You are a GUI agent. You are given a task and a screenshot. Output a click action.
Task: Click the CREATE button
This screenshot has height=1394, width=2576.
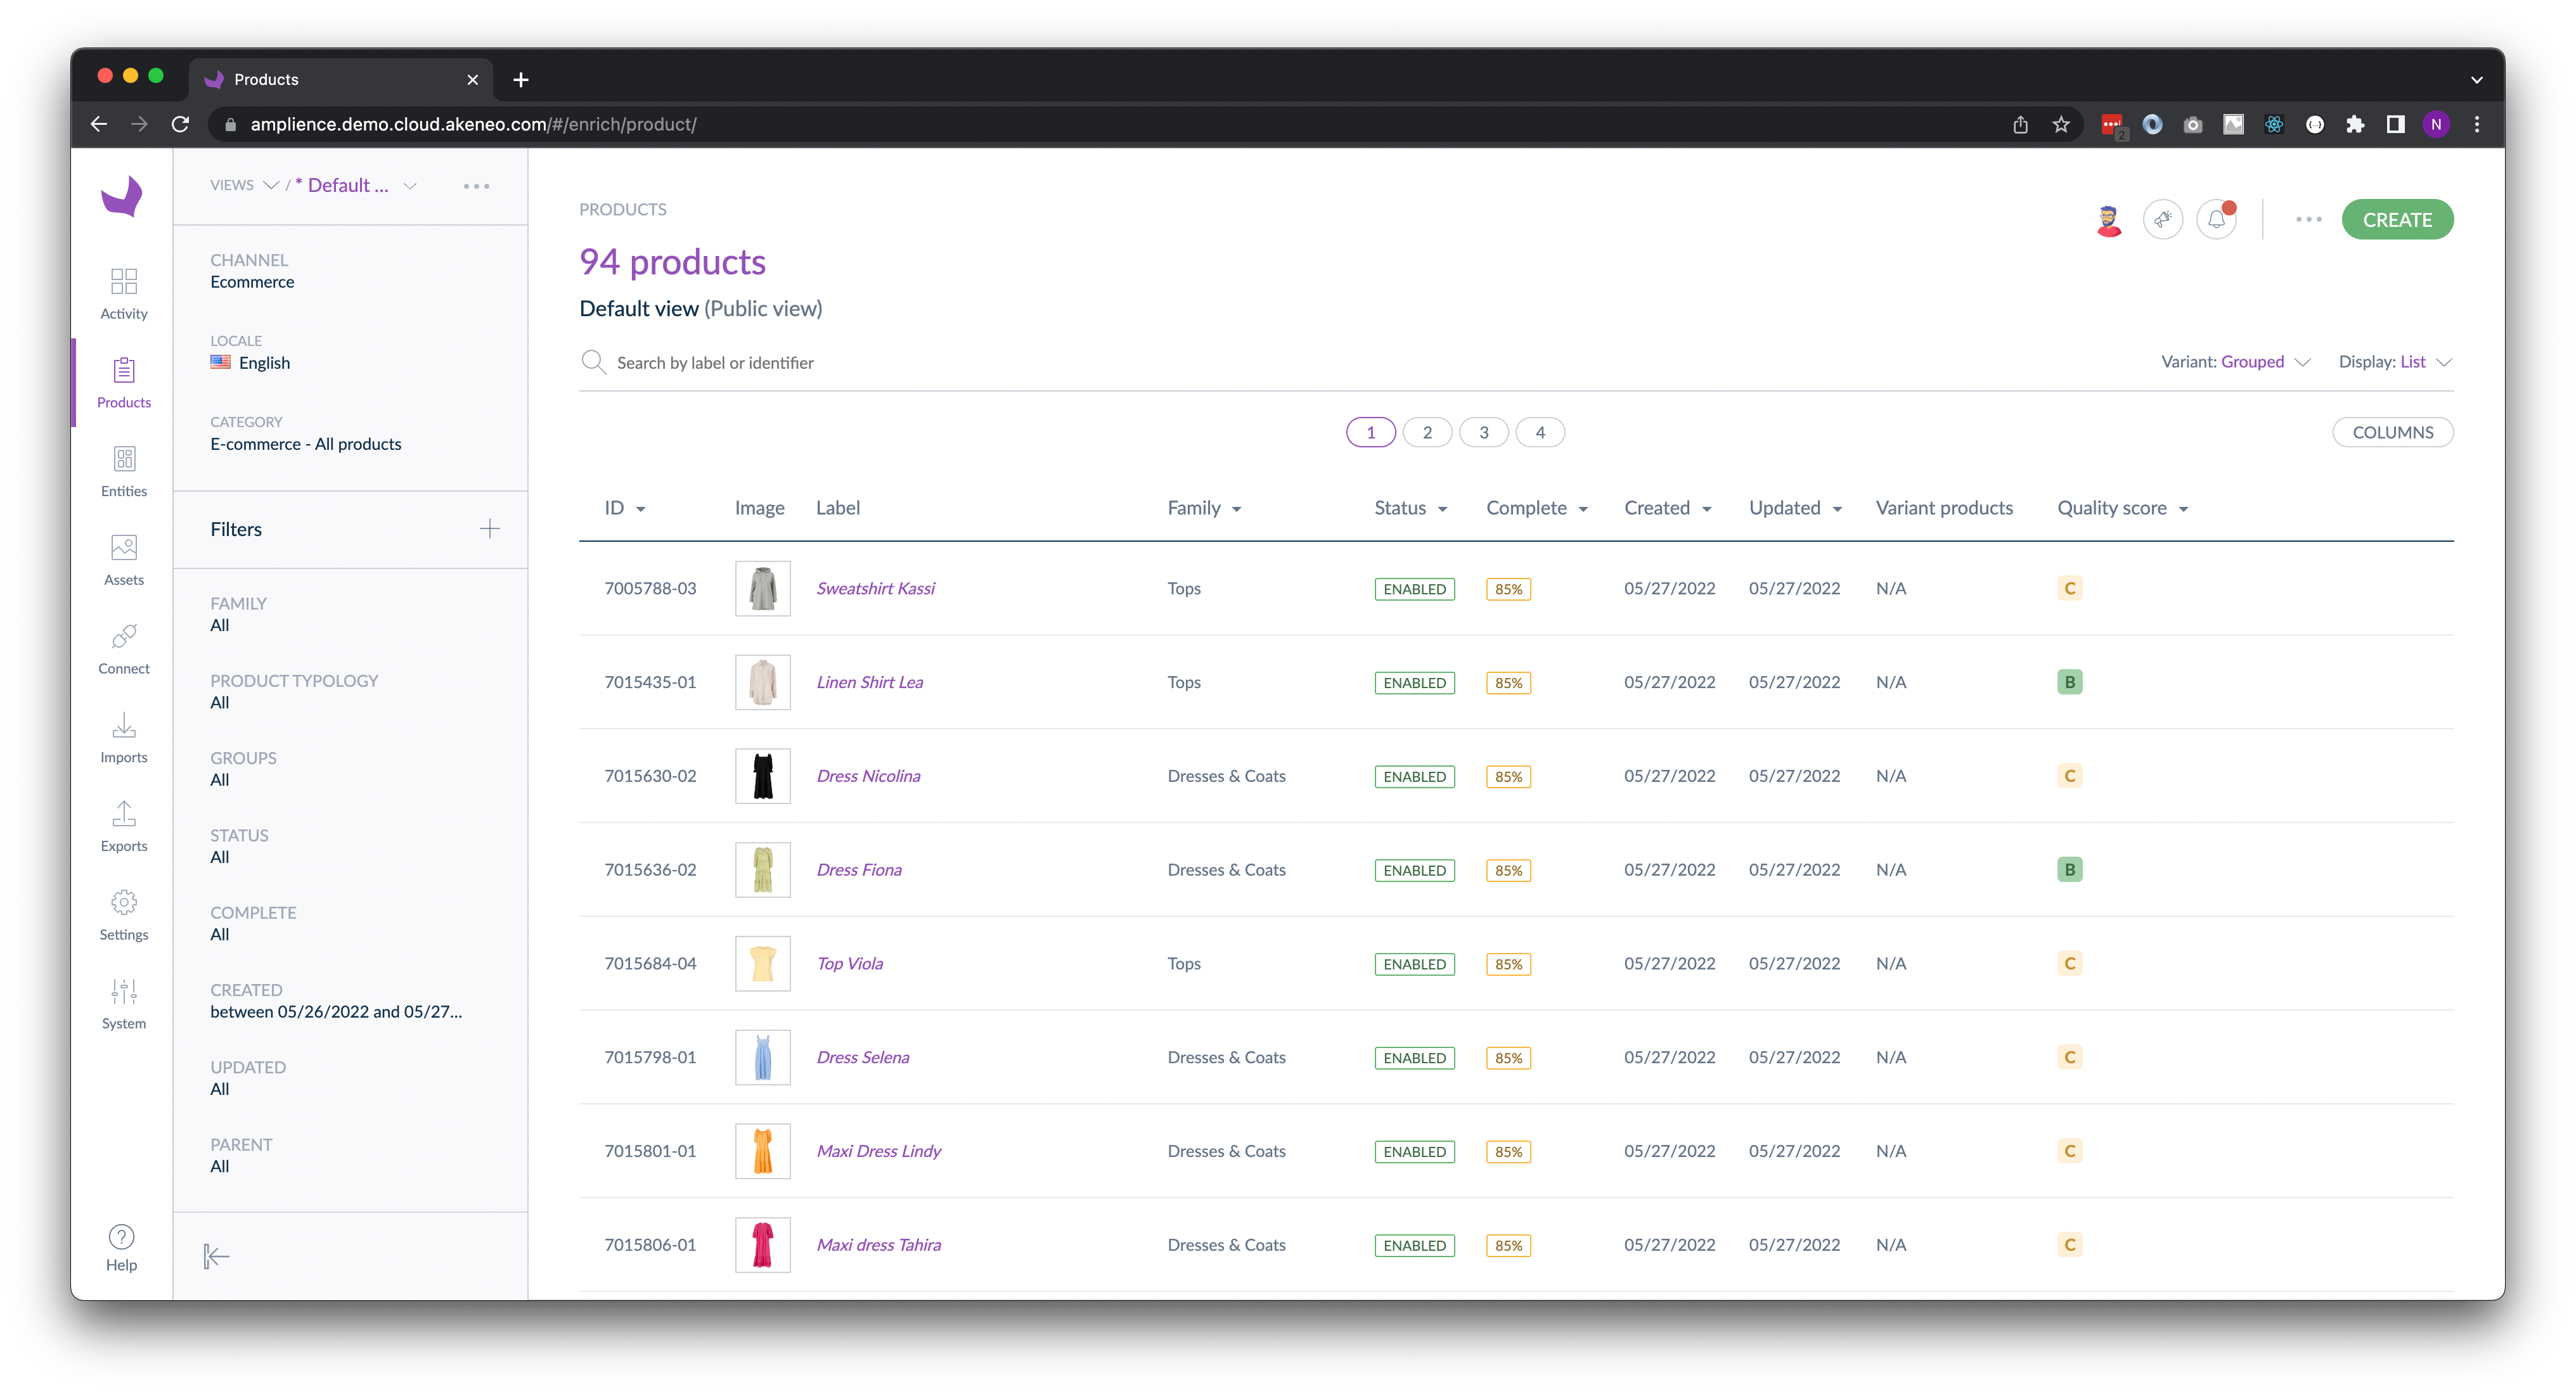[x=2397, y=219]
